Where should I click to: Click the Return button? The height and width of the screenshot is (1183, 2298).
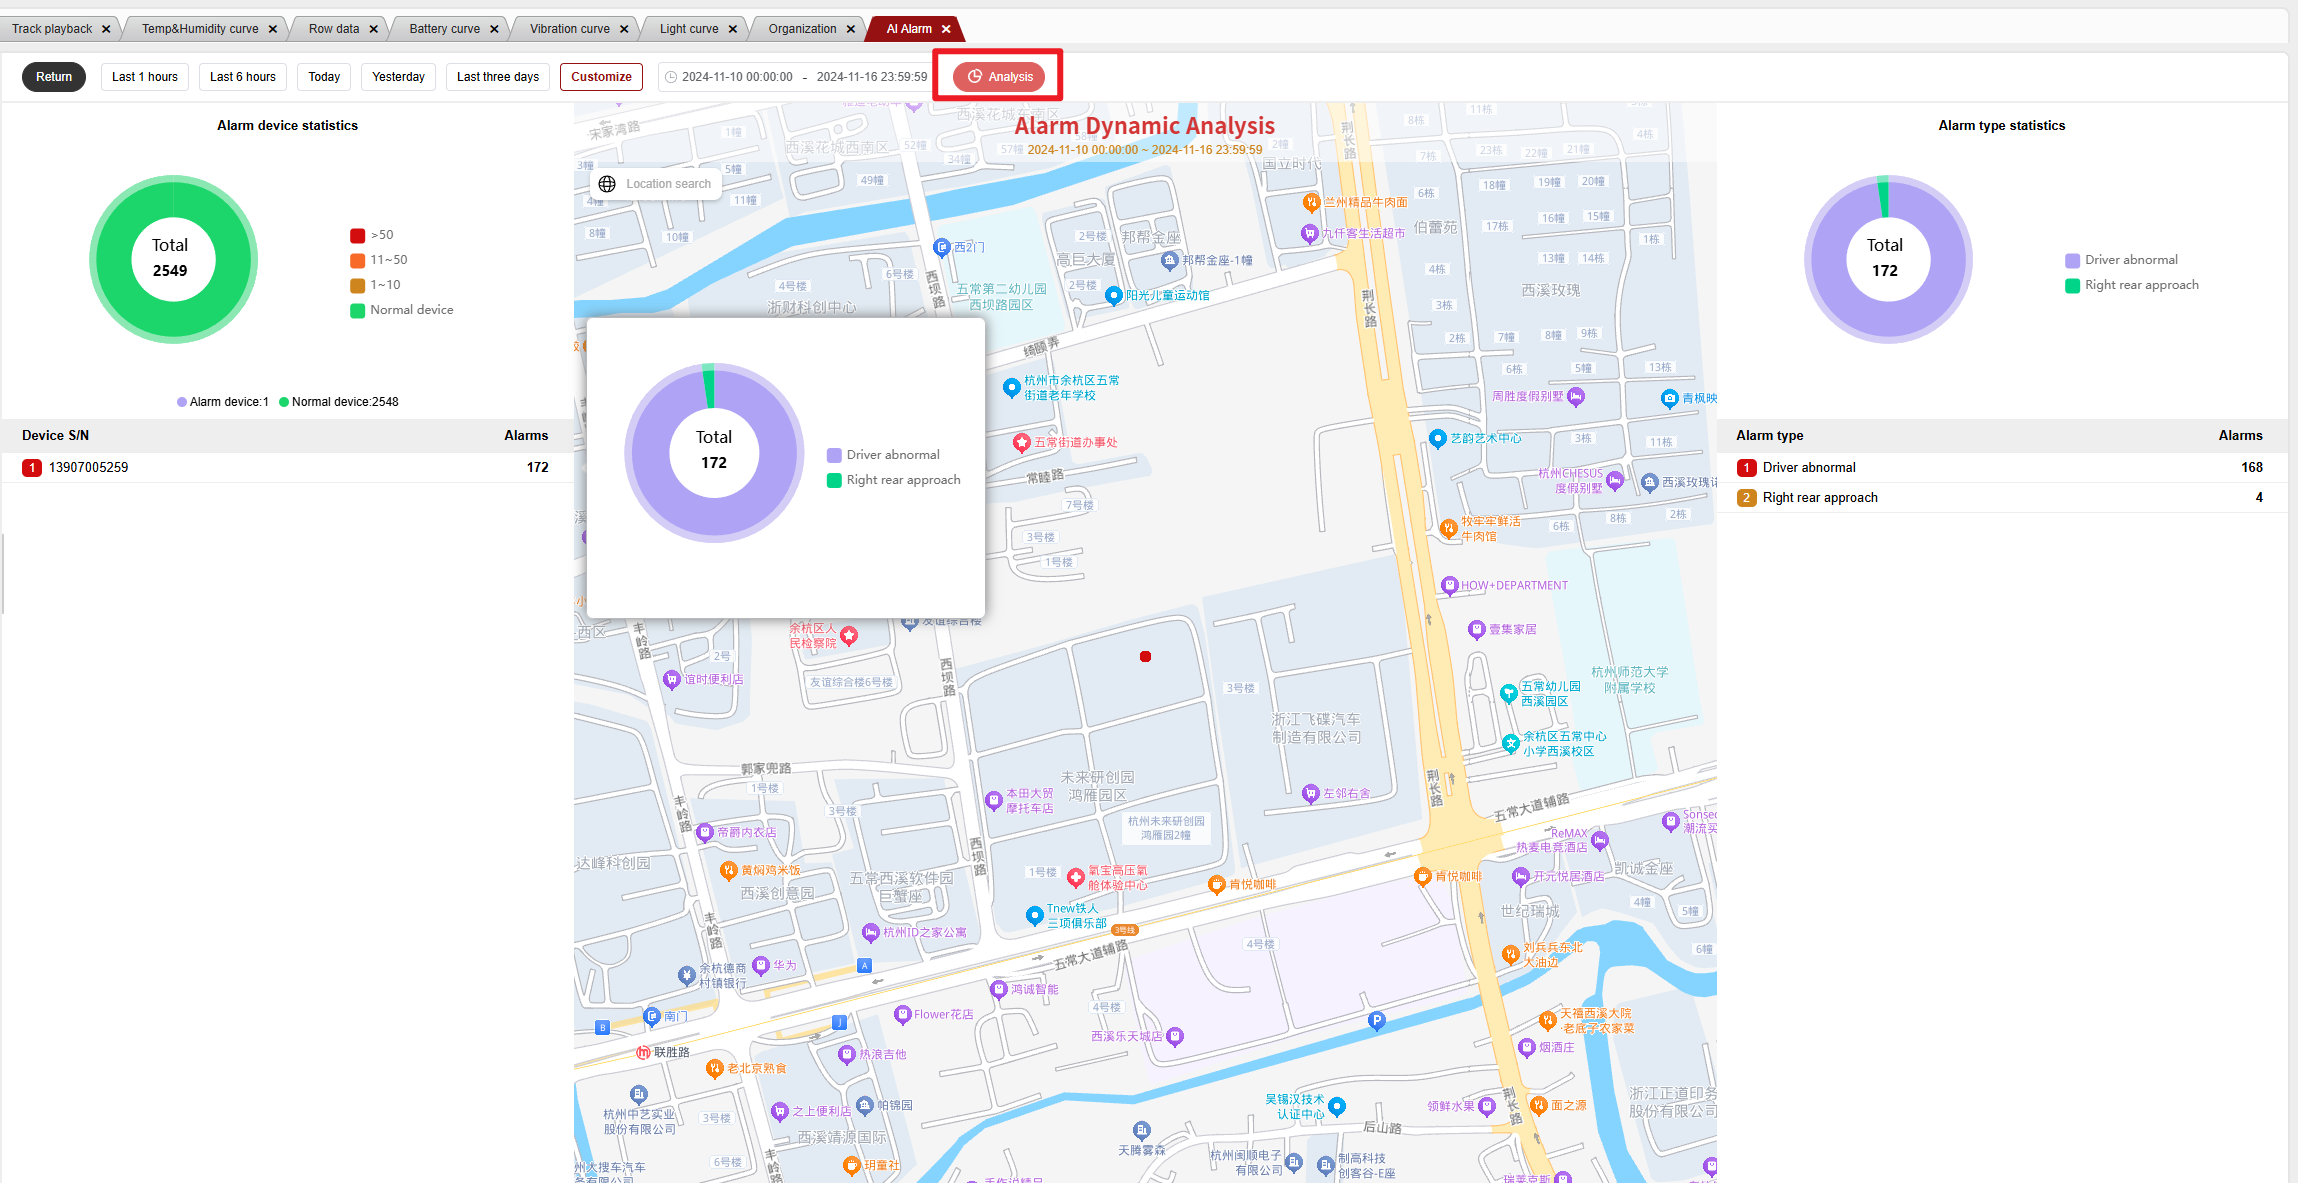click(54, 77)
